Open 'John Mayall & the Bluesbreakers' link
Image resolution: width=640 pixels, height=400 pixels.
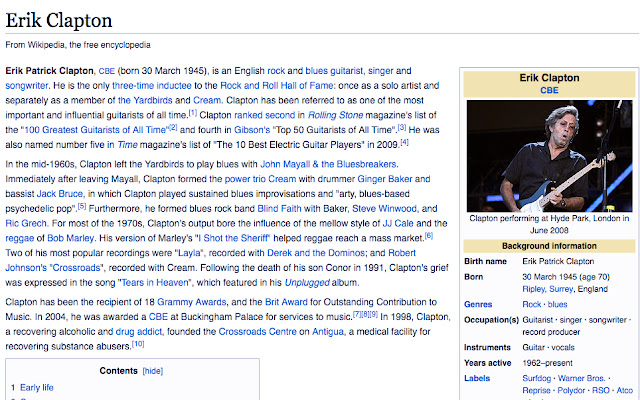click(328, 164)
